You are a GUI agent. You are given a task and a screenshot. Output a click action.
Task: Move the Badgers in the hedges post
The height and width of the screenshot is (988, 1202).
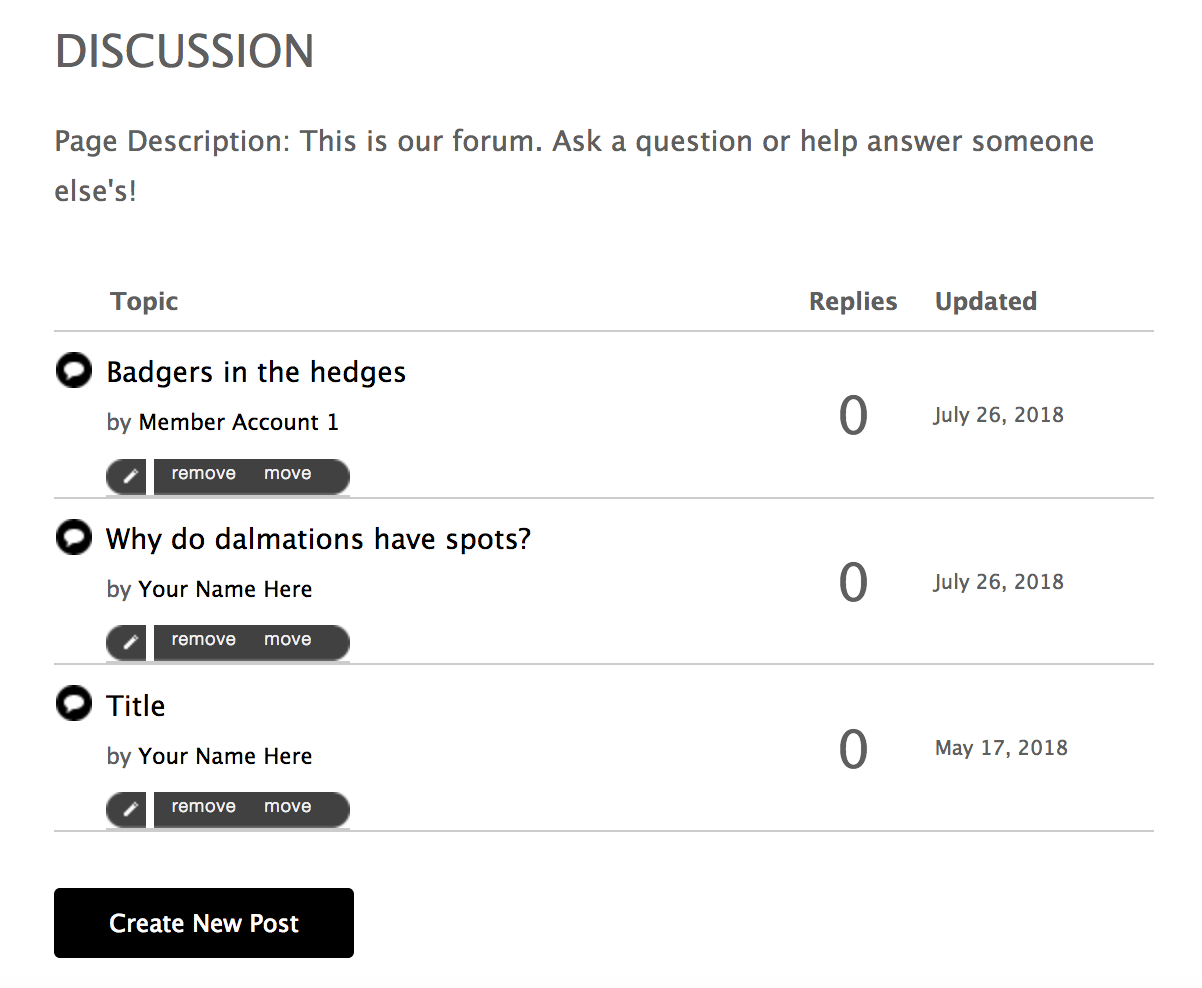click(x=288, y=474)
